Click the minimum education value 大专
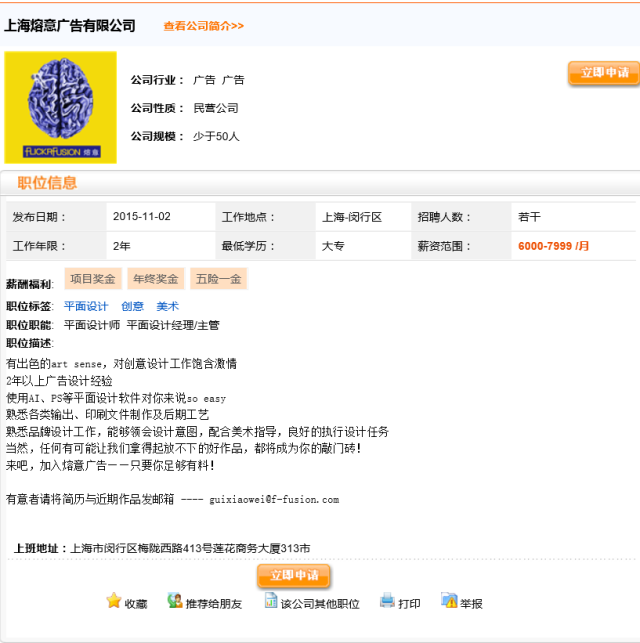Viewport: 640px width, 643px height. click(x=333, y=246)
